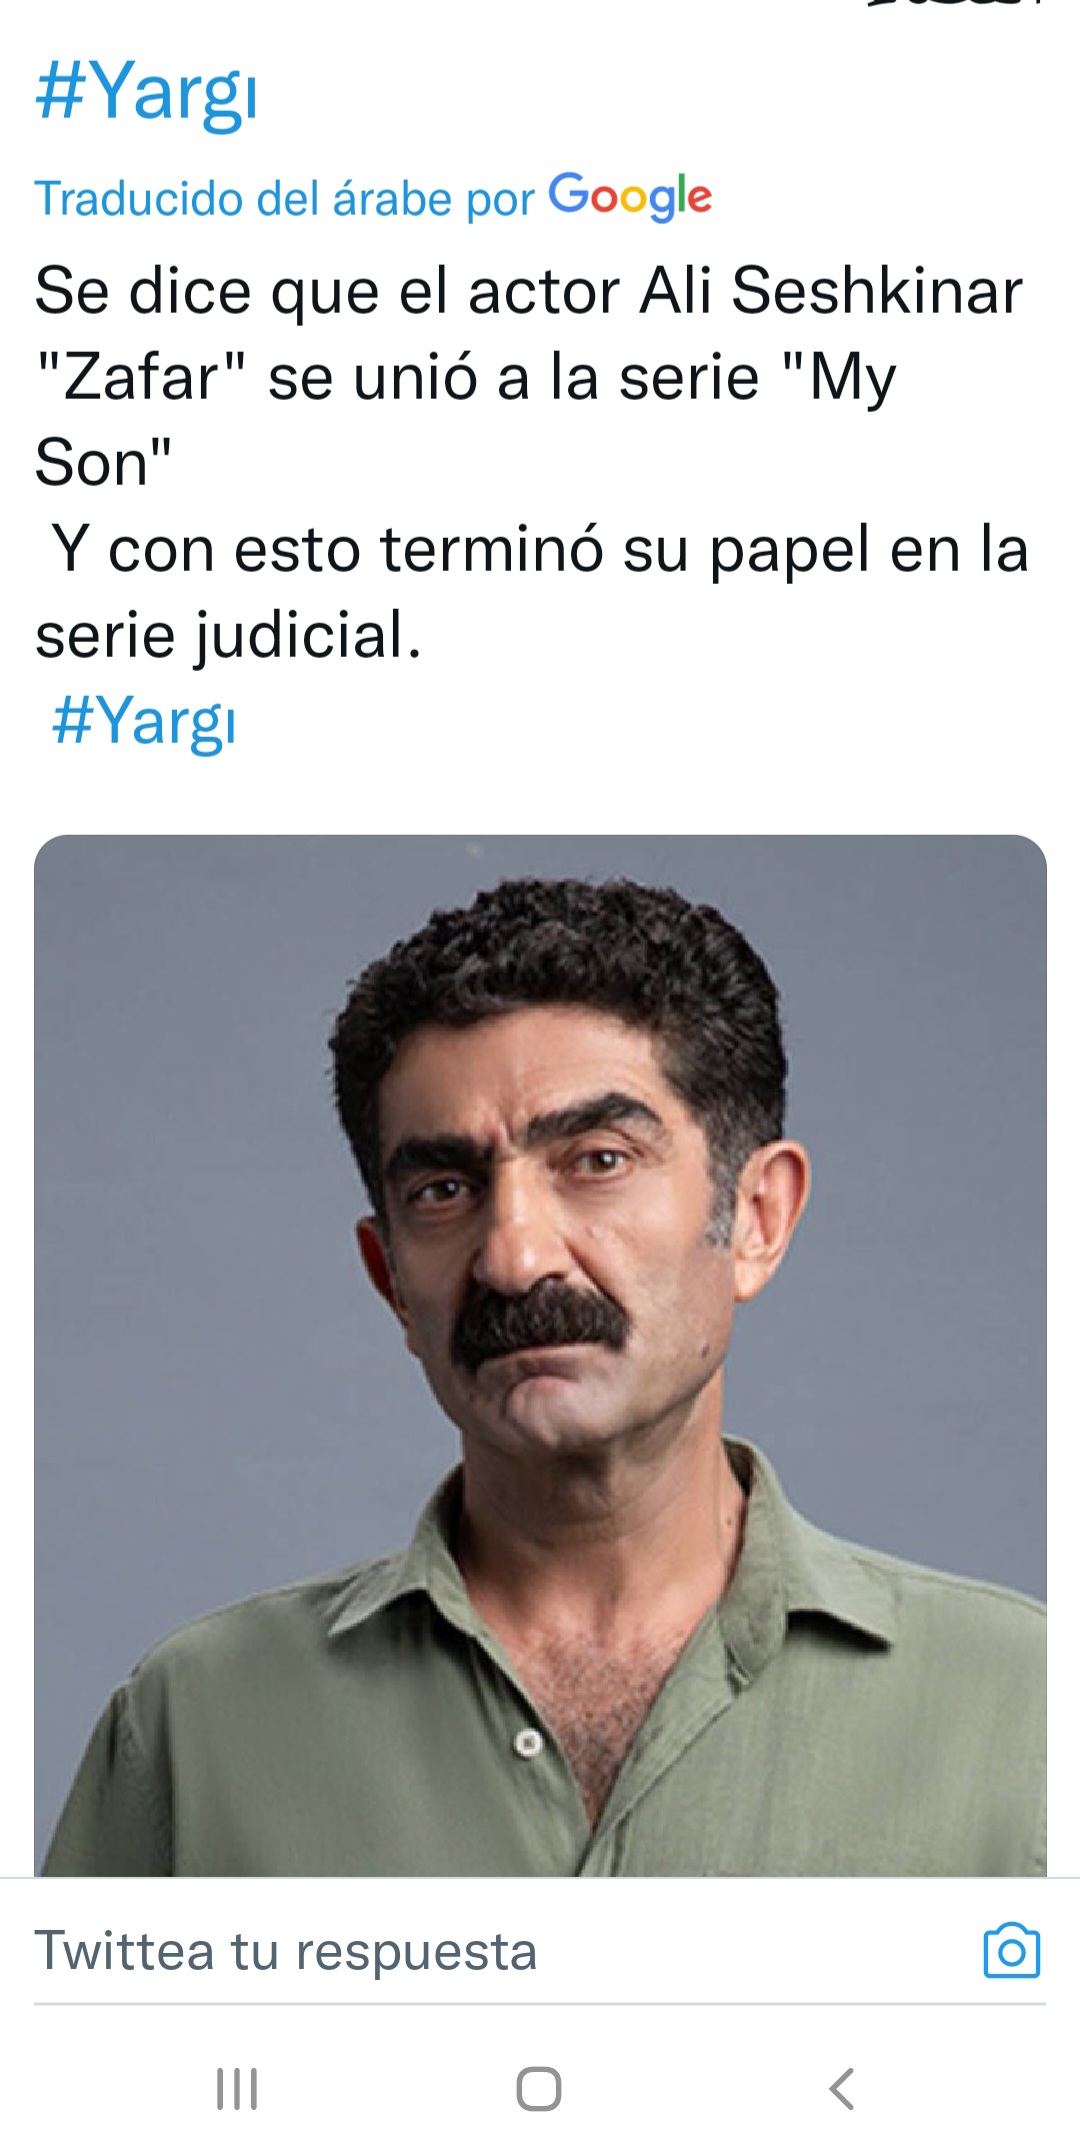Tap the "serie judicial." text line

(x=229, y=635)
